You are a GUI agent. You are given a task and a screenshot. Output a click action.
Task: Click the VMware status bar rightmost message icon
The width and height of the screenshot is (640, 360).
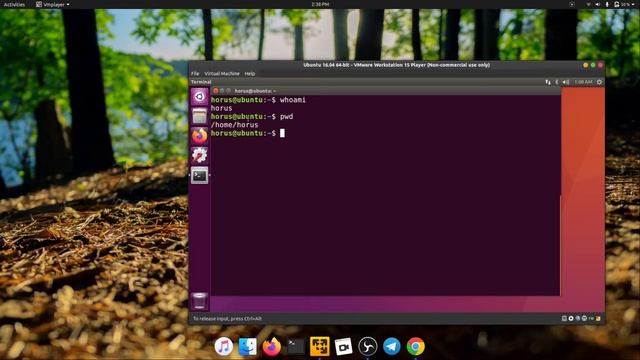tap(598, 318)
